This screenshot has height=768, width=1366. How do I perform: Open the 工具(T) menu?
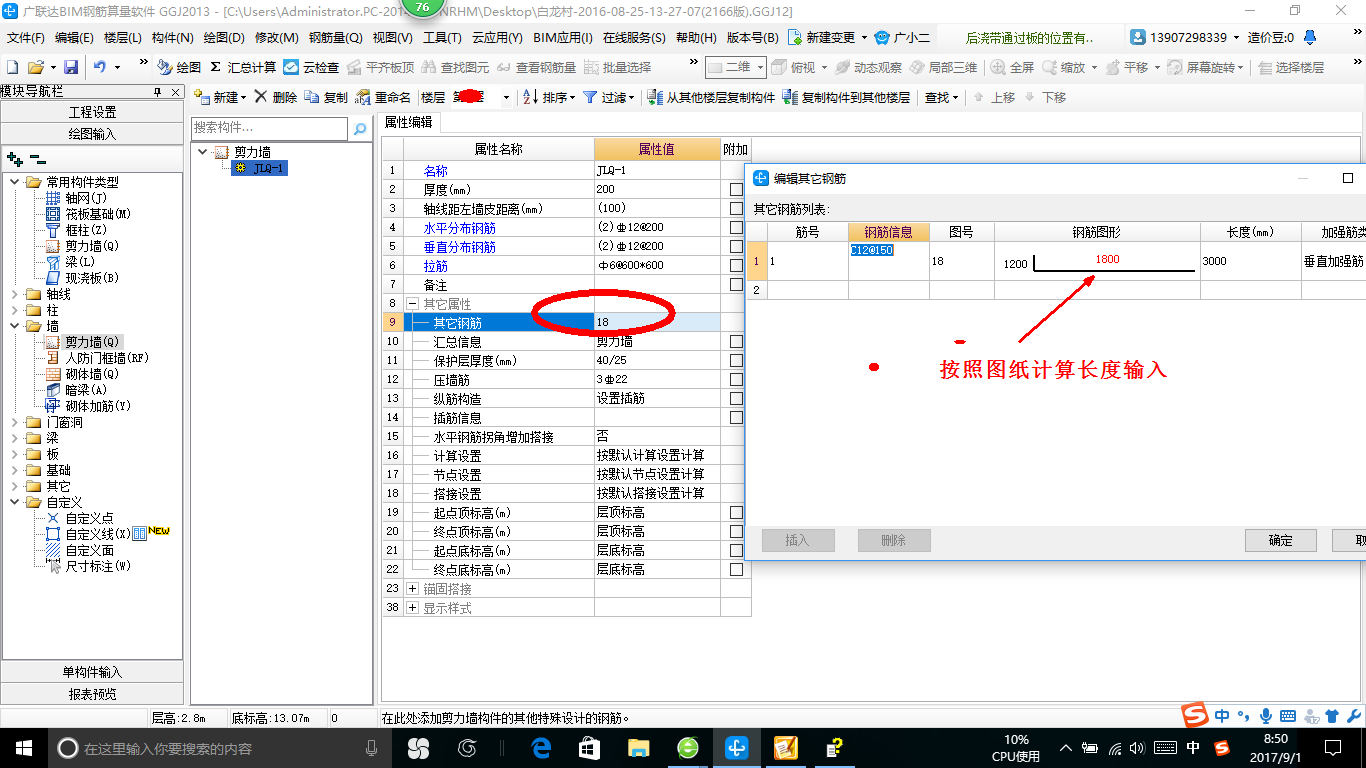pyautogui.click(x=442, y=37)
